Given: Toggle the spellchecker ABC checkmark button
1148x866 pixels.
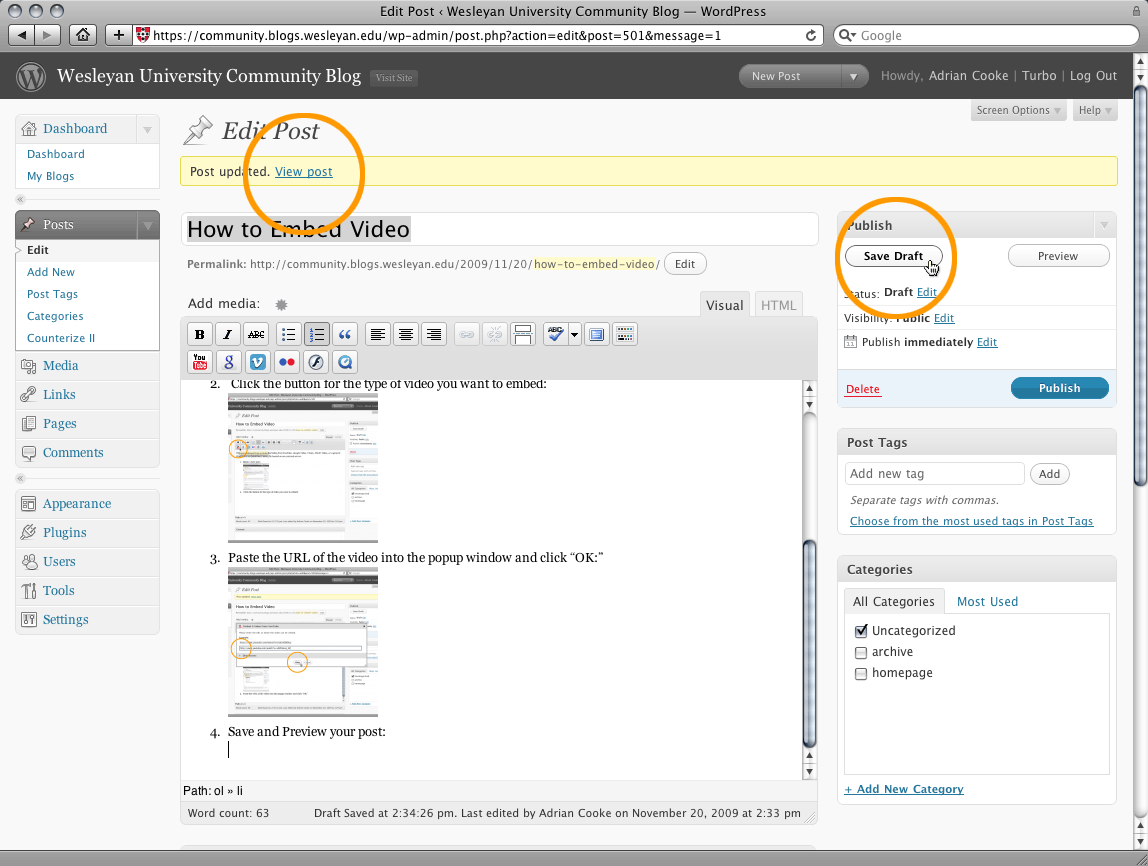Looking at the screenshot, I should [556, 335].
